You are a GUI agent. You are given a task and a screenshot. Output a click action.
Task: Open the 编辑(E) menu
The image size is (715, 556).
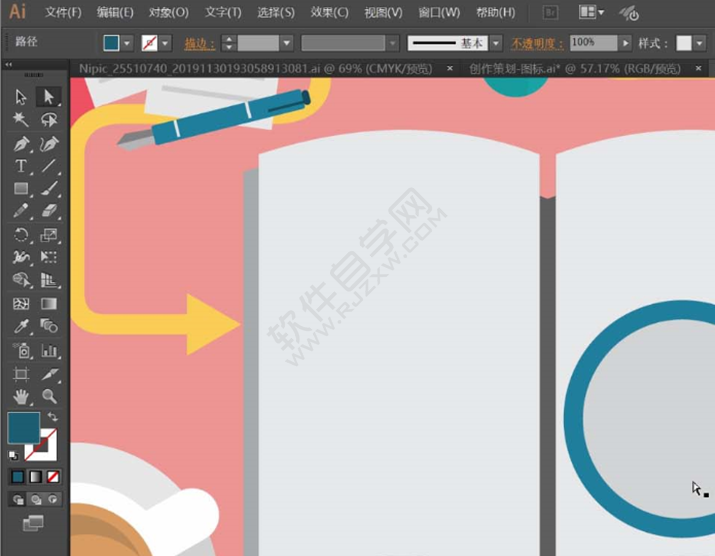pyautogui.click(x=114, y=12)
